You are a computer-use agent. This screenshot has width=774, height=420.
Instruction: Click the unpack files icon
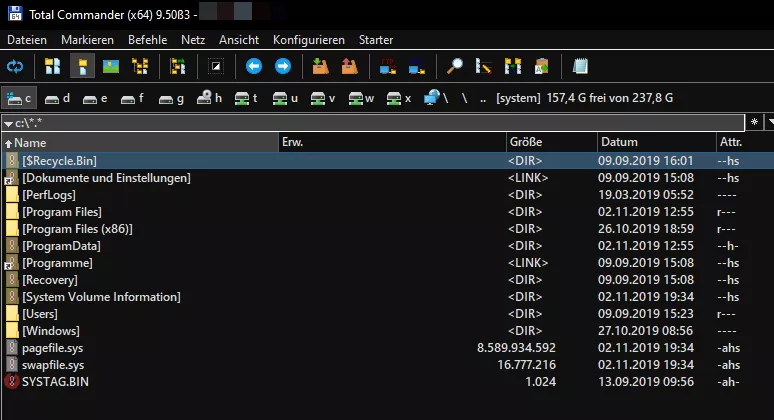[x=349, y=66]
